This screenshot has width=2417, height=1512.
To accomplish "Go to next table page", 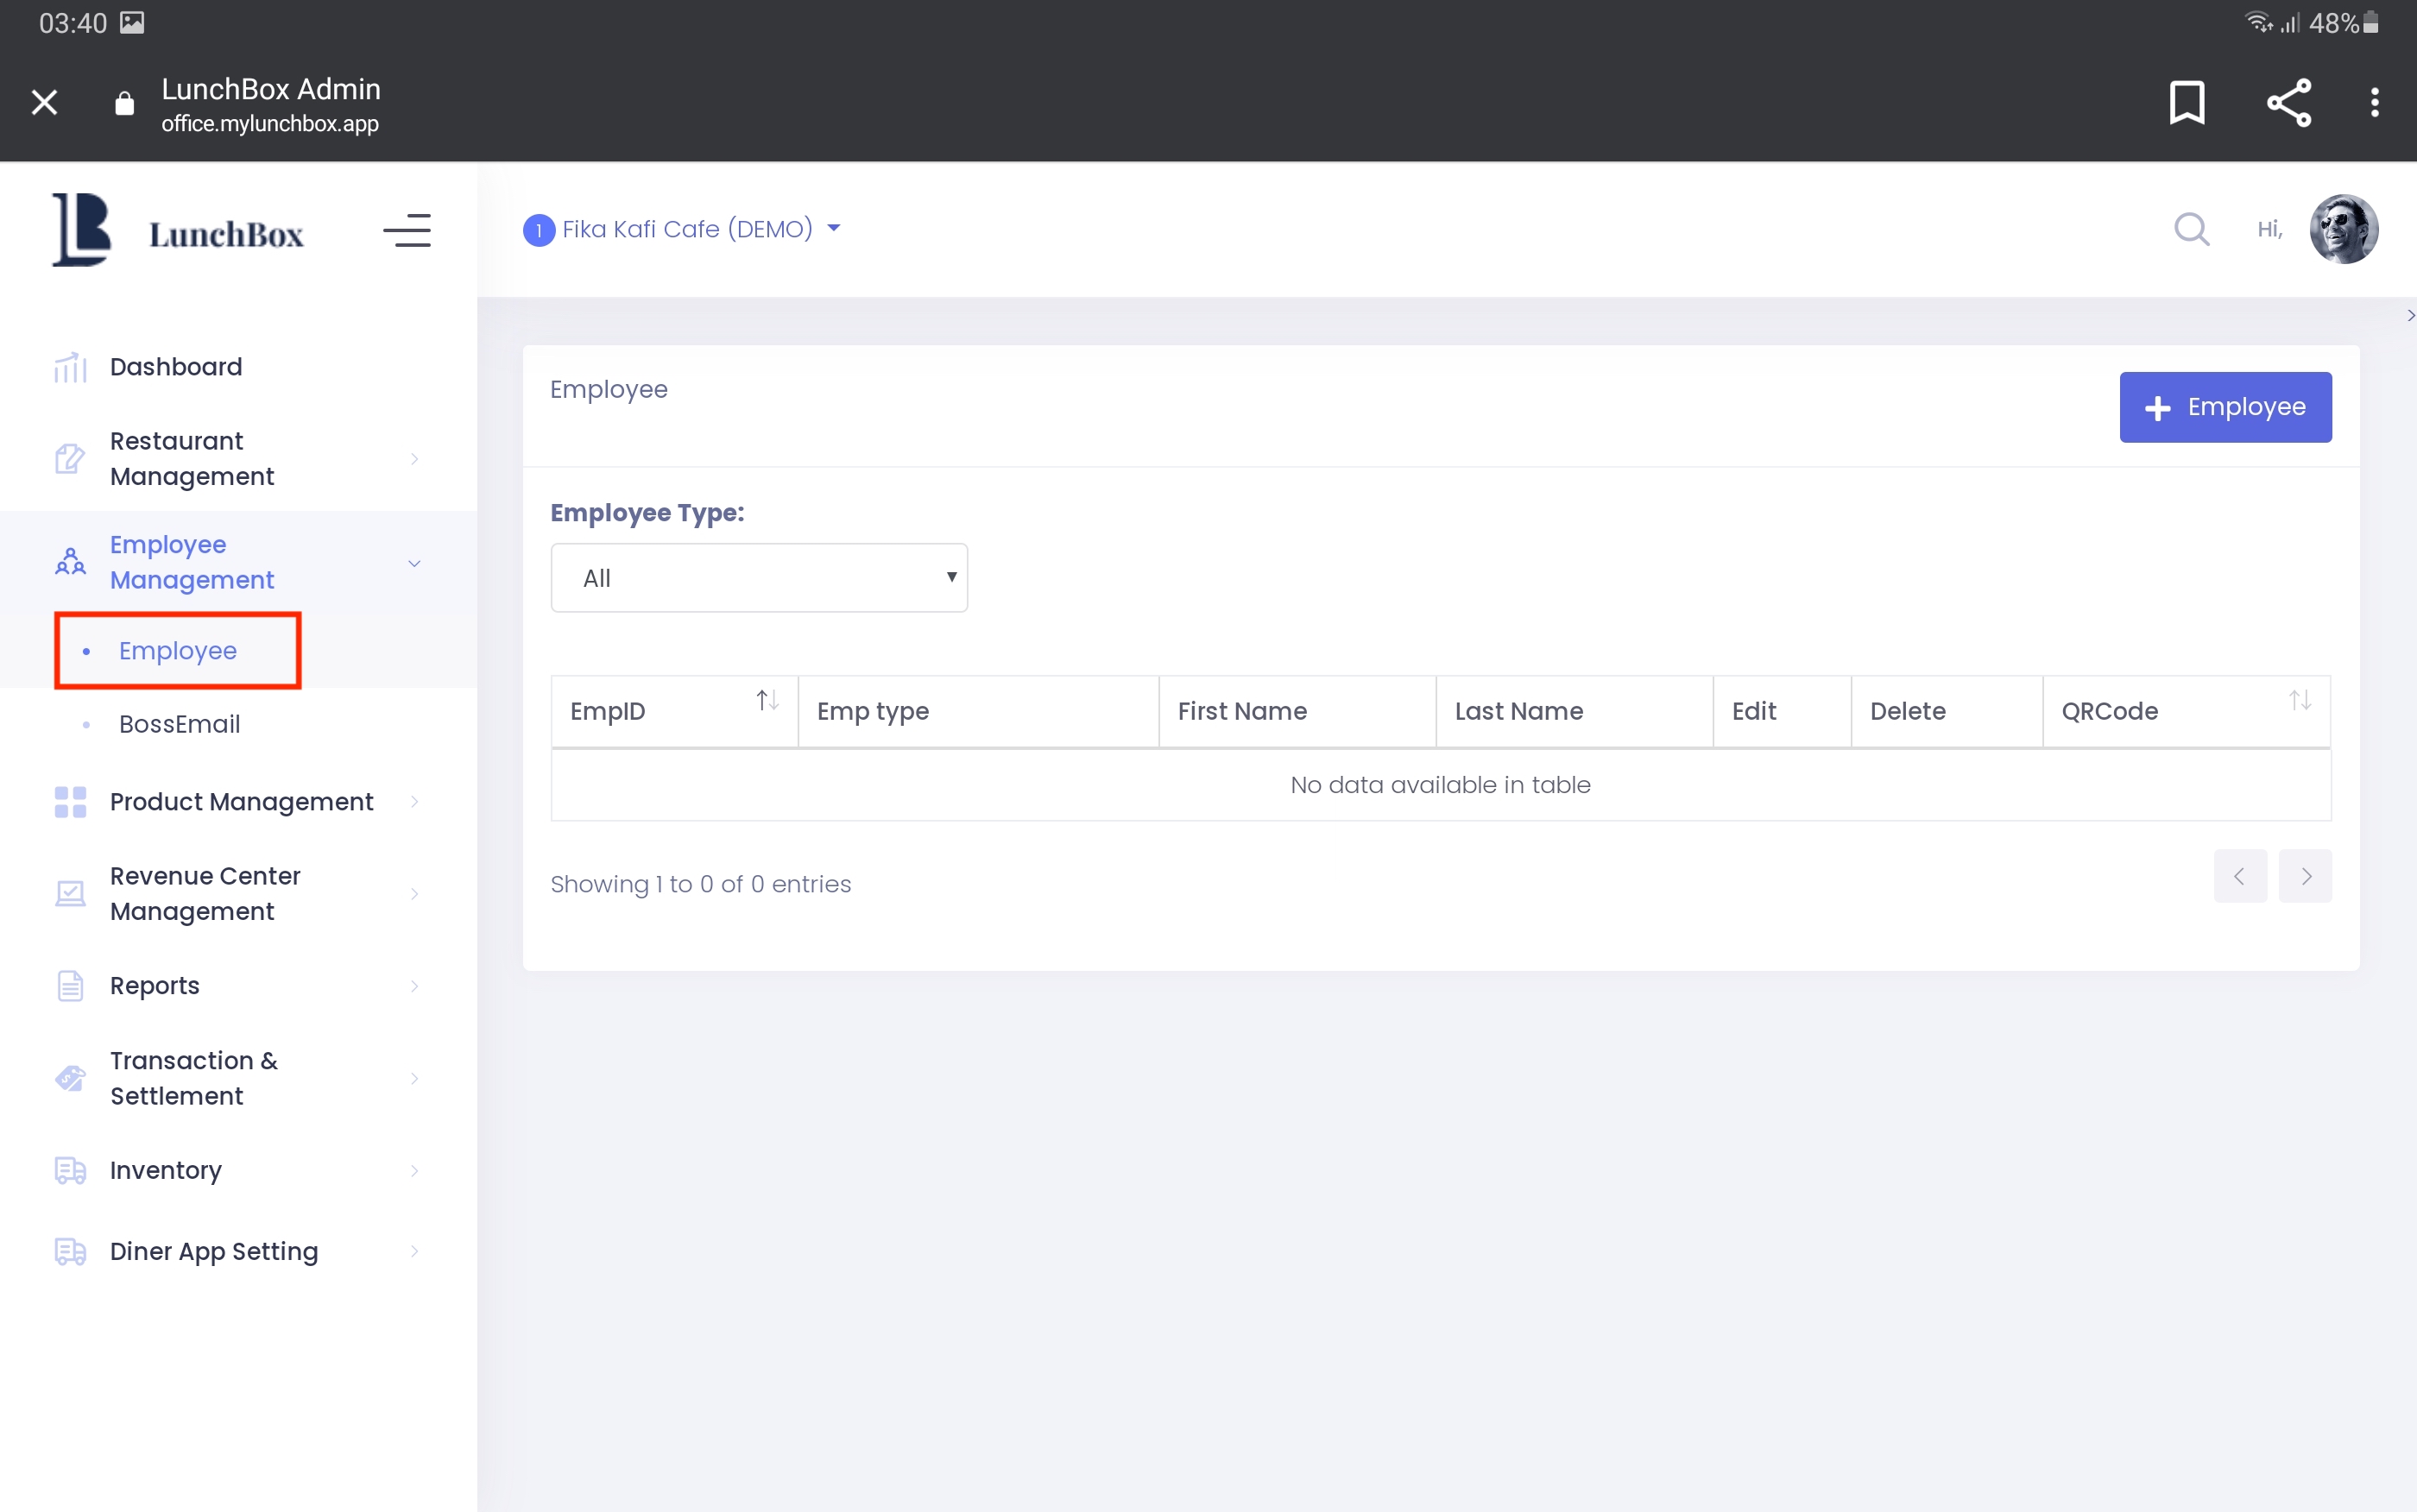I will point(2304,876).
